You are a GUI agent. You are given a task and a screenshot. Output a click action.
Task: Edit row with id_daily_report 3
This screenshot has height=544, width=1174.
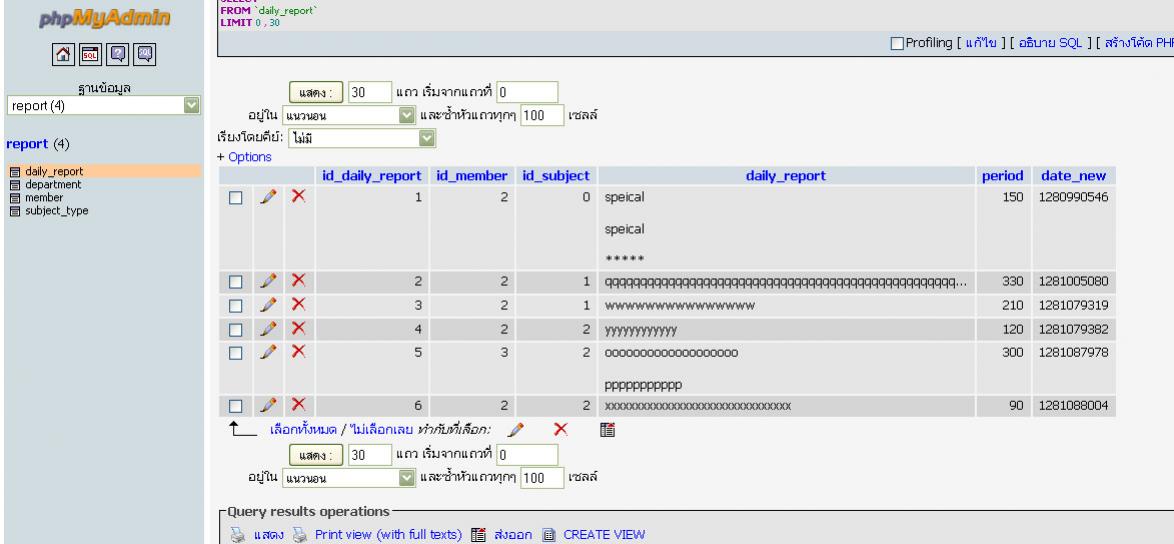pyautogui.click(x=268, y=305)
